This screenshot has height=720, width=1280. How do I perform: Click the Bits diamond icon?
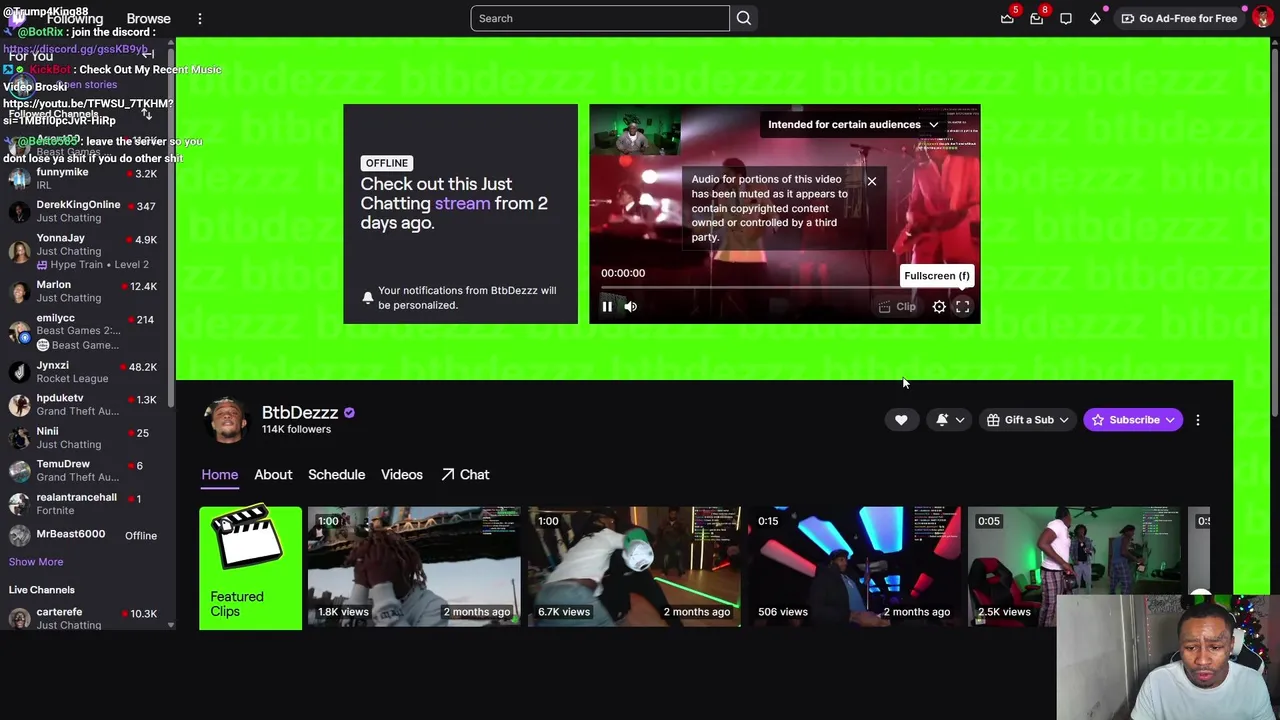(1095, 18)
